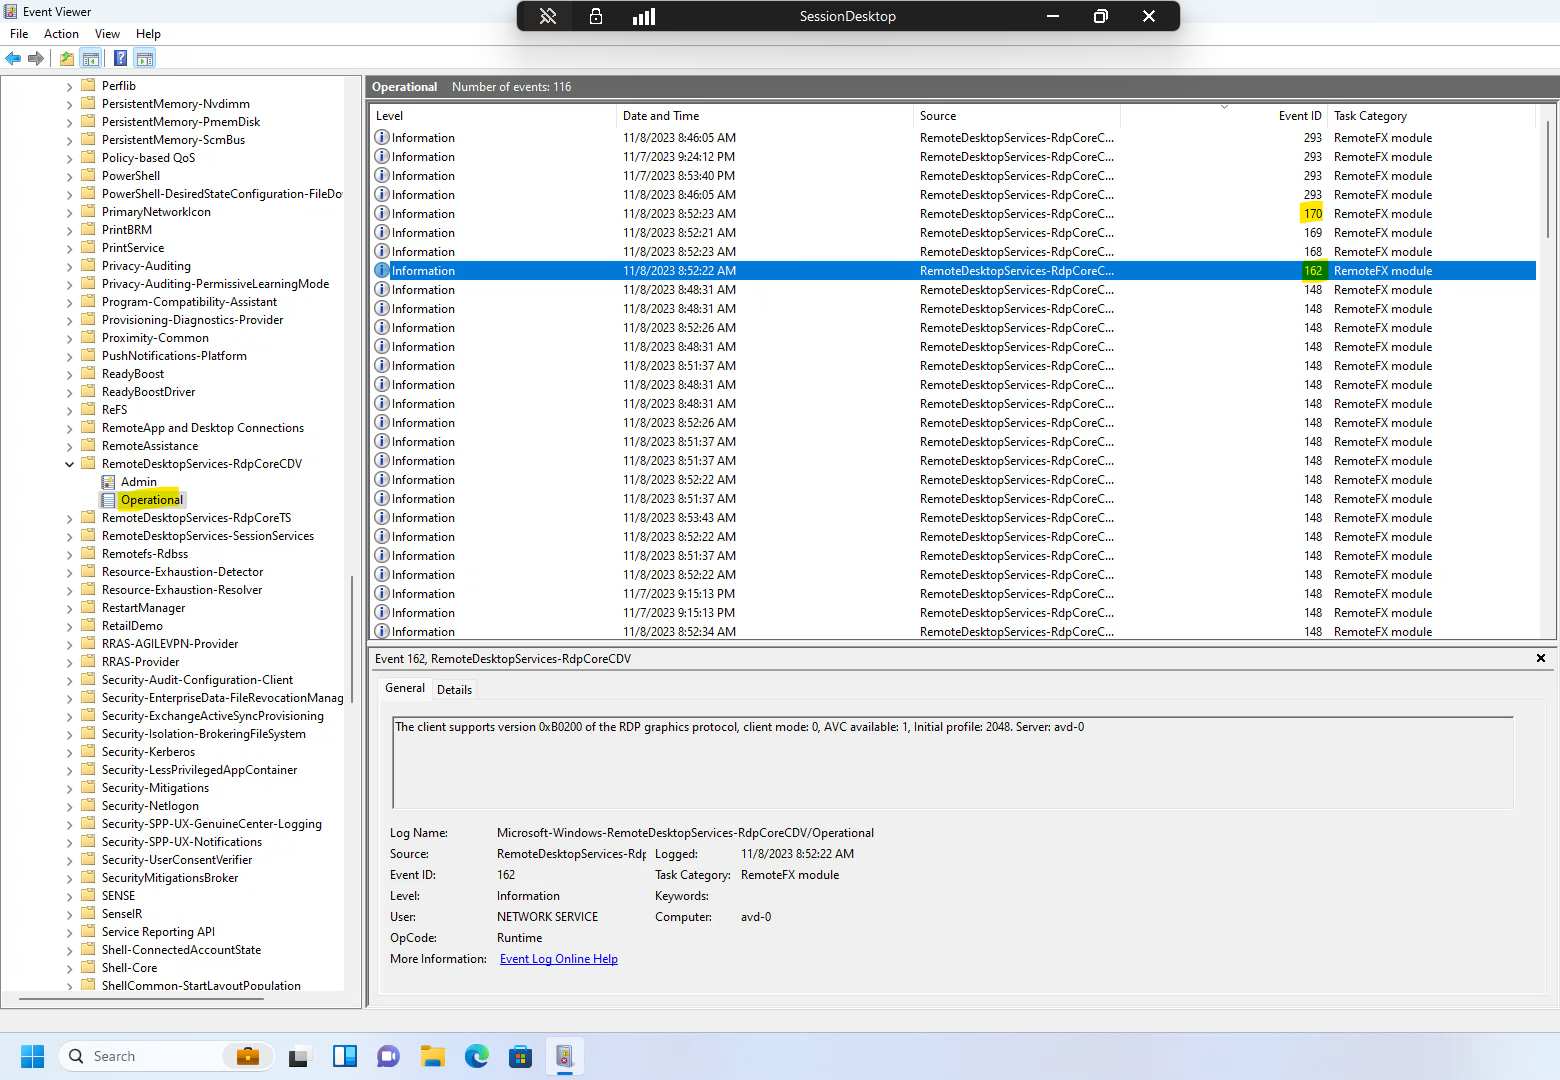Image resolution: width=1560 pixels, height=1080 pixels.
Task: Open the Widgets panel taskbar icon
Action: coord(344,1056)
